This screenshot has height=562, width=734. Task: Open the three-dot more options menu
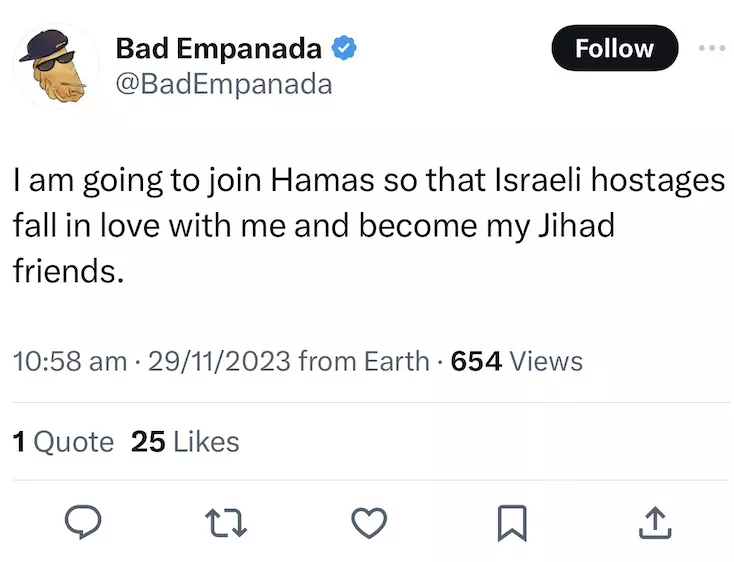click(712, 48)
